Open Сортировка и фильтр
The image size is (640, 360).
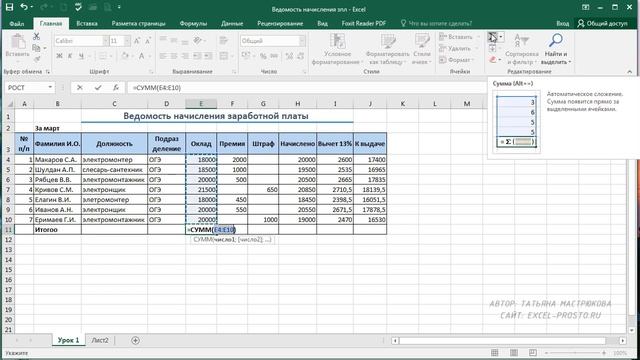521,49
